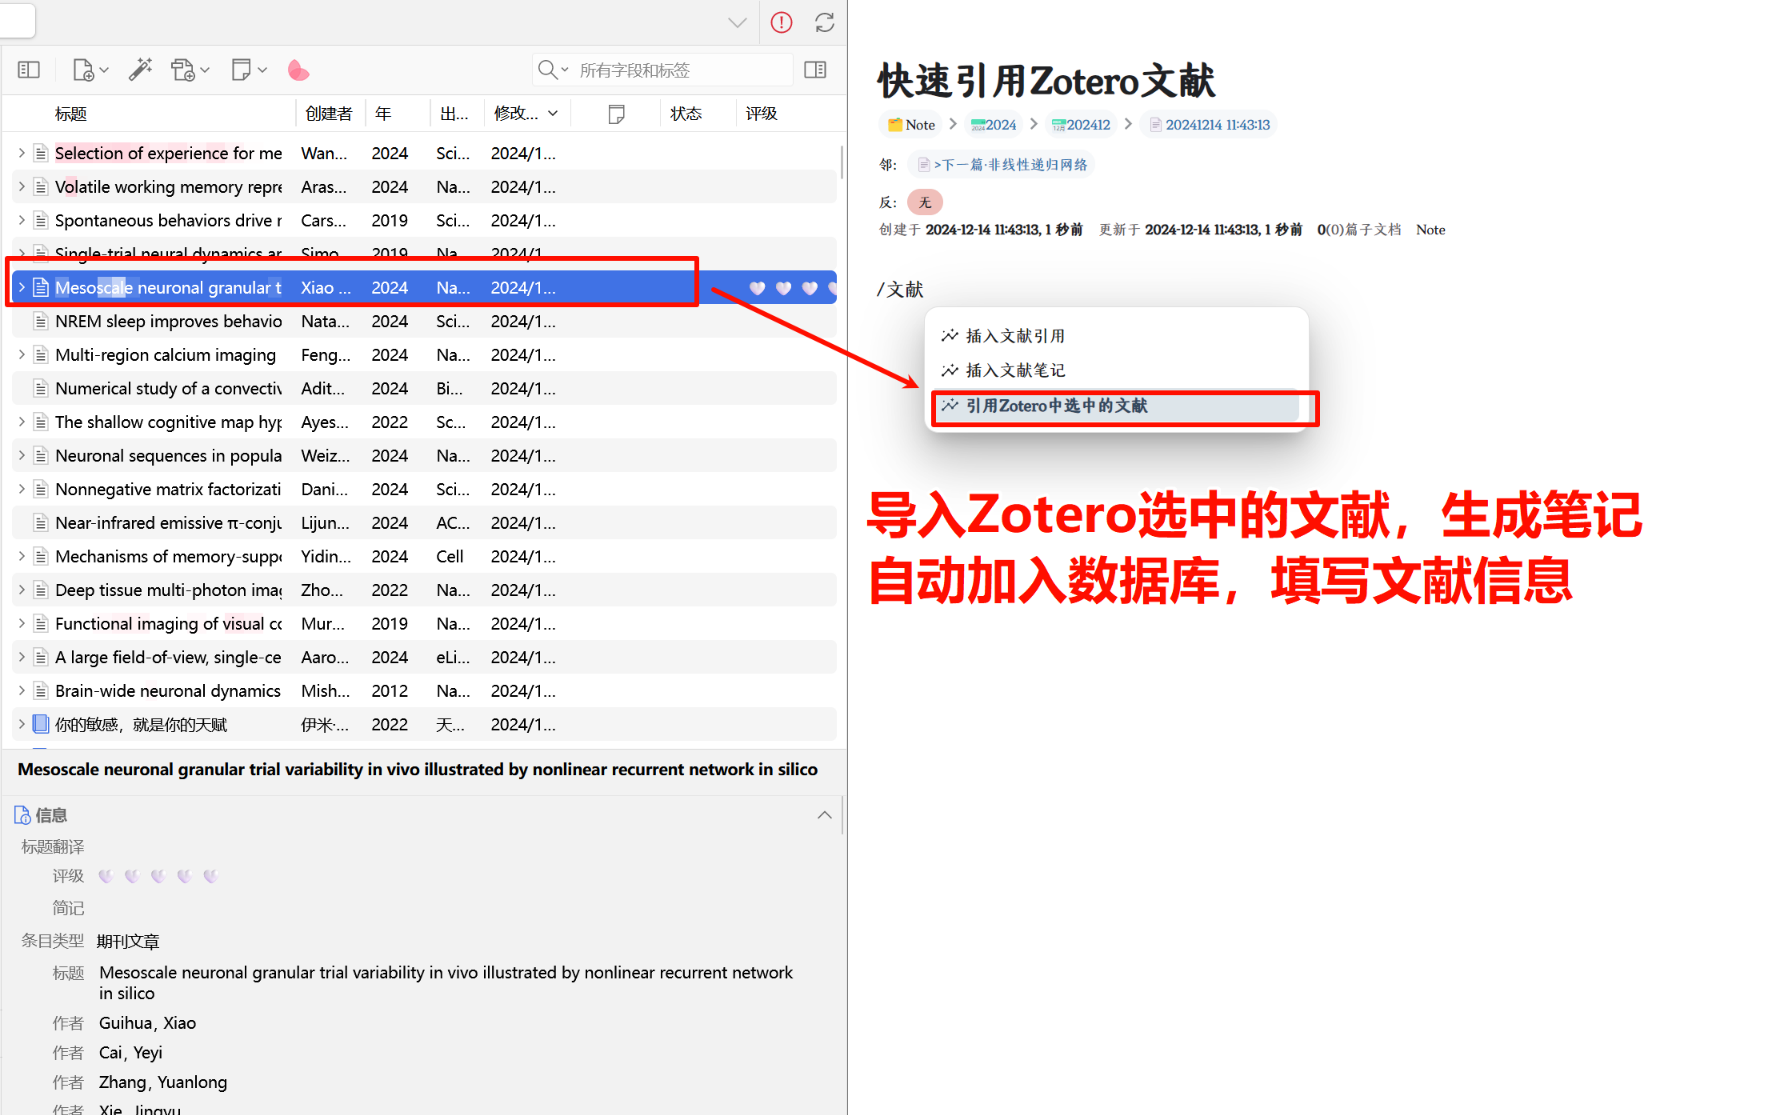
Task: Click the document icon of Numerical study row
Action: (41, 388)
